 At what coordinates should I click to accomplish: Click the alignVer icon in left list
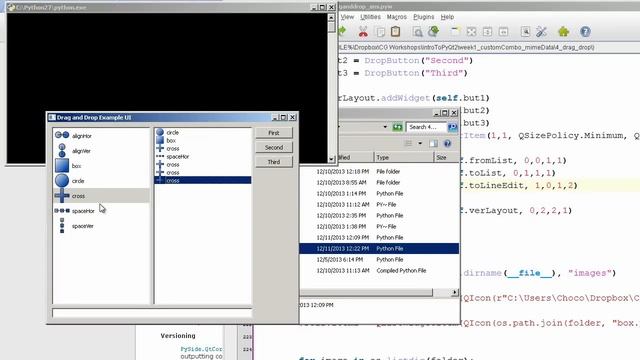[62, 150]
